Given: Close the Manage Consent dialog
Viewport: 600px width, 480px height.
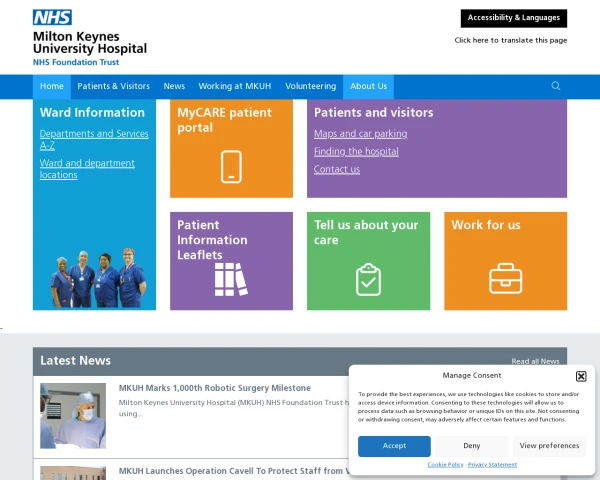Looking at the screenshot, I should [581, 376].
